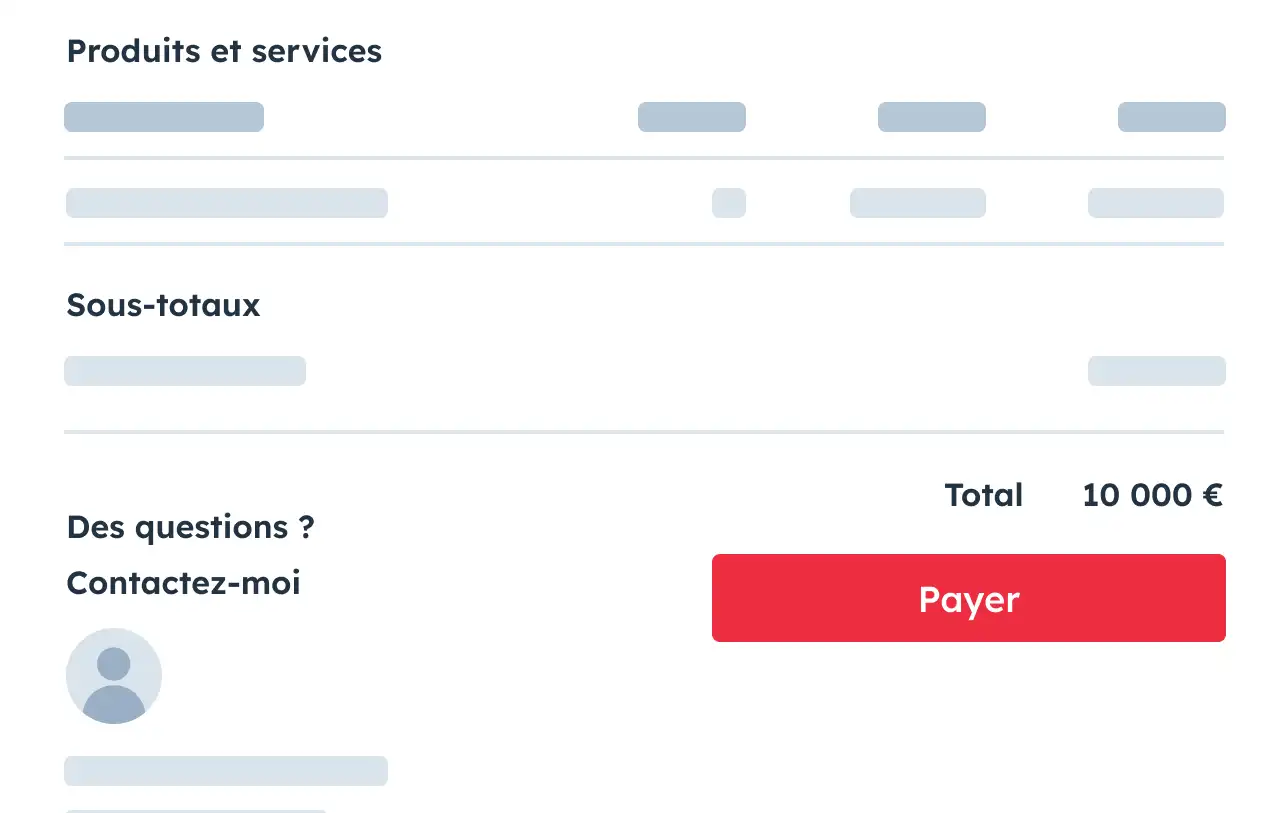Click the third column header placeholder
1280x813 pixels.
coord(932,117)
